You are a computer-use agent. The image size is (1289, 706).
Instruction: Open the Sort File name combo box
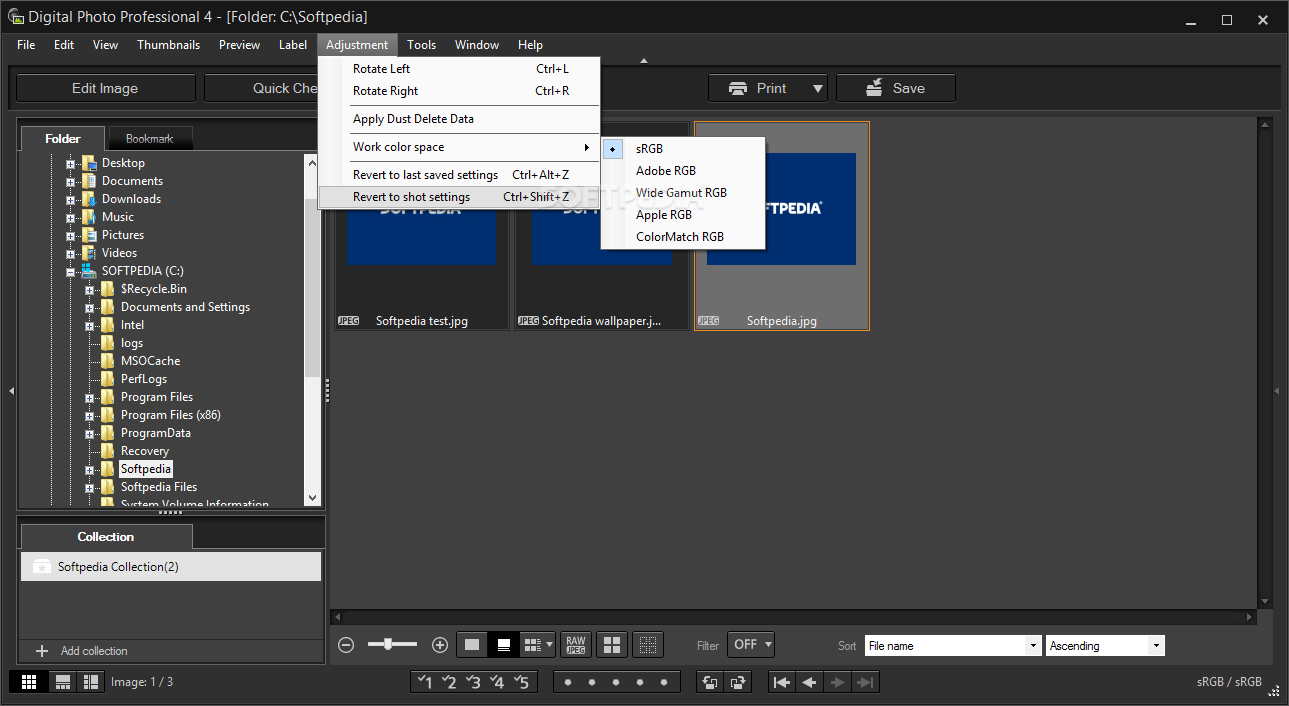pyautogui.click(x=953, y=646)
